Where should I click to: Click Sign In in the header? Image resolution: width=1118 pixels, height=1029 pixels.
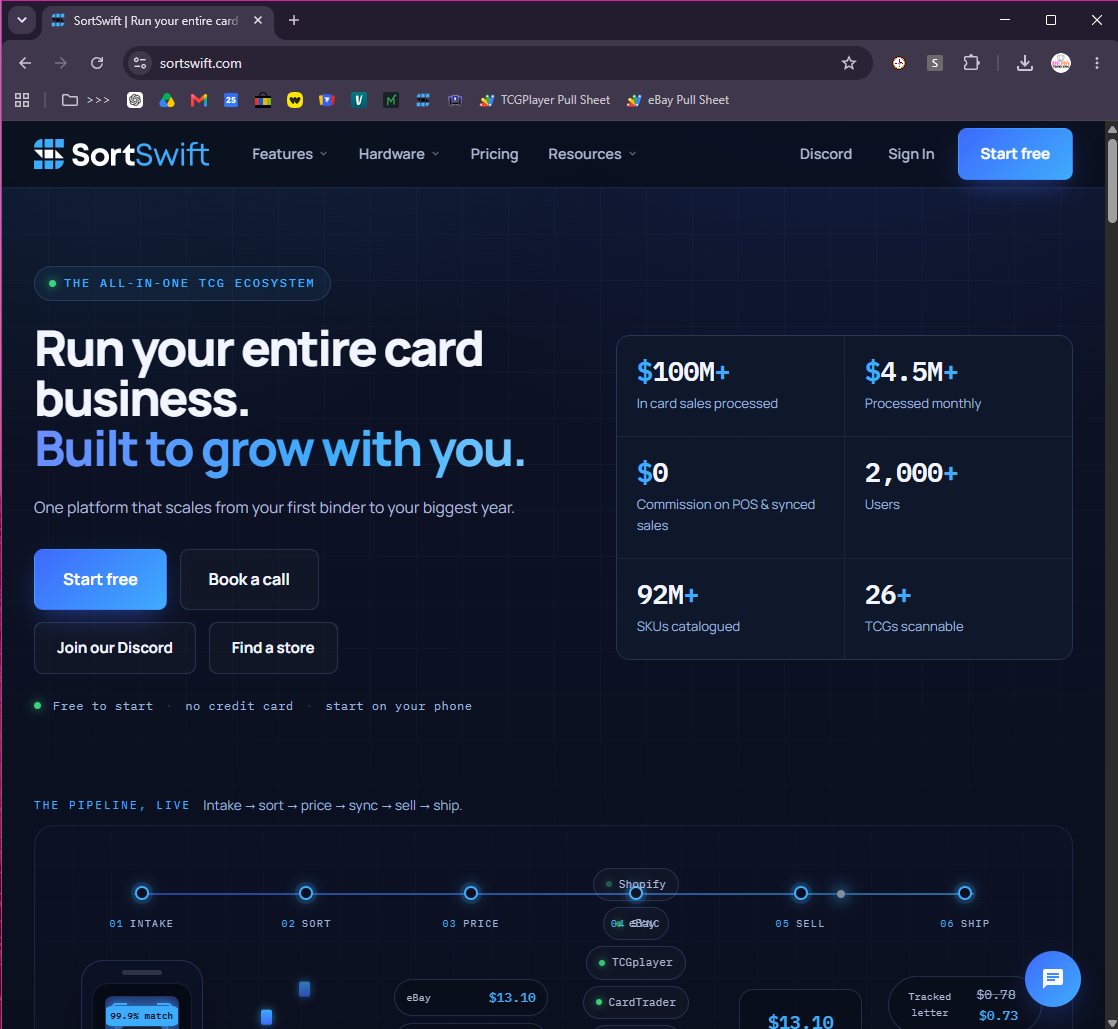click(x=911, y=154)
